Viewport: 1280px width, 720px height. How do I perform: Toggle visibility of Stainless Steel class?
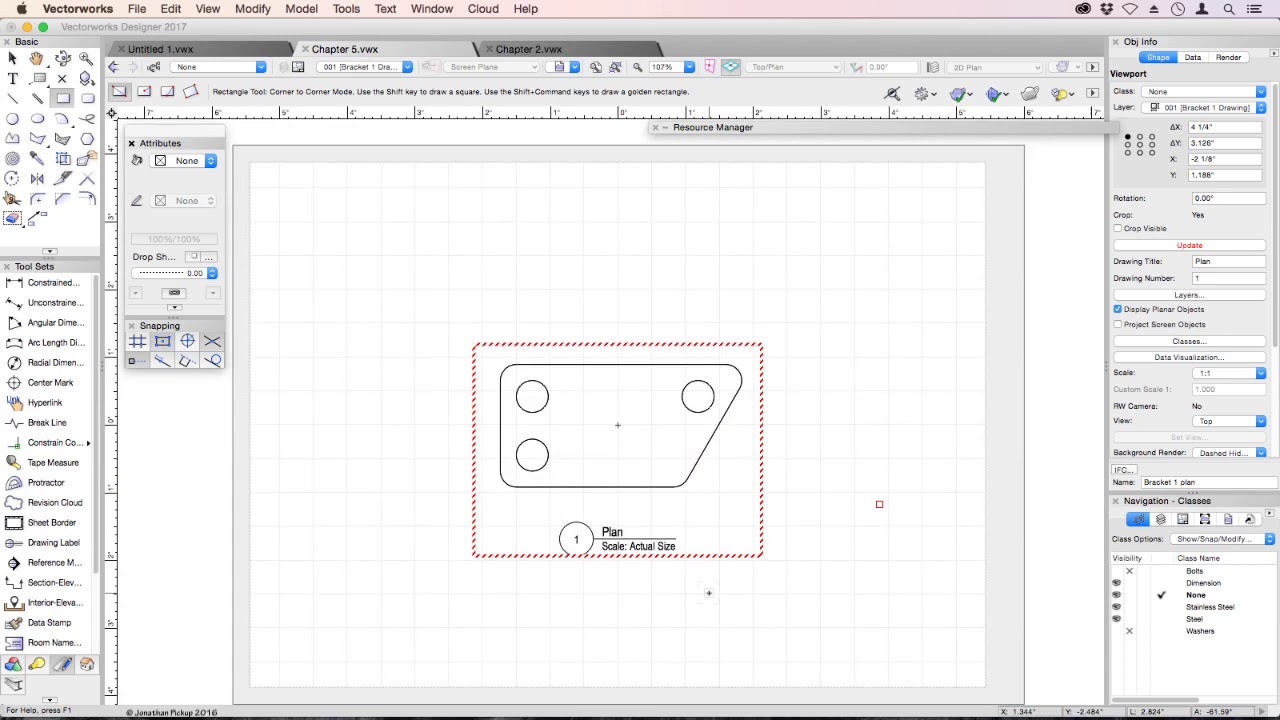(x=1117, y=607)
